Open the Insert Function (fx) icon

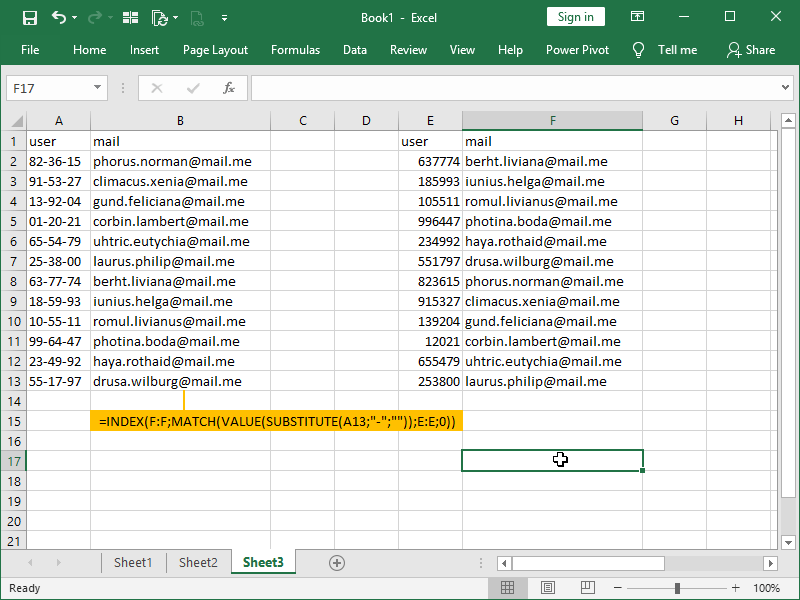(227, 88)
